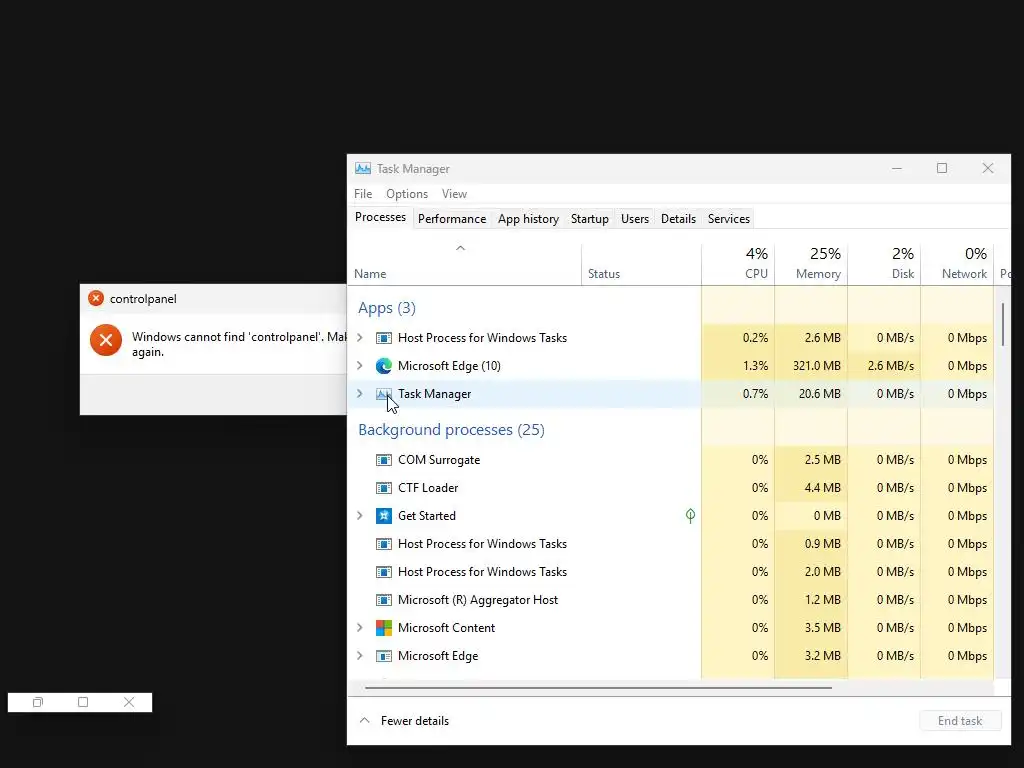Click the Get Started star icon
This screenshot has width=1024, height=768.
pyautogui.click(x=383, y=516)
